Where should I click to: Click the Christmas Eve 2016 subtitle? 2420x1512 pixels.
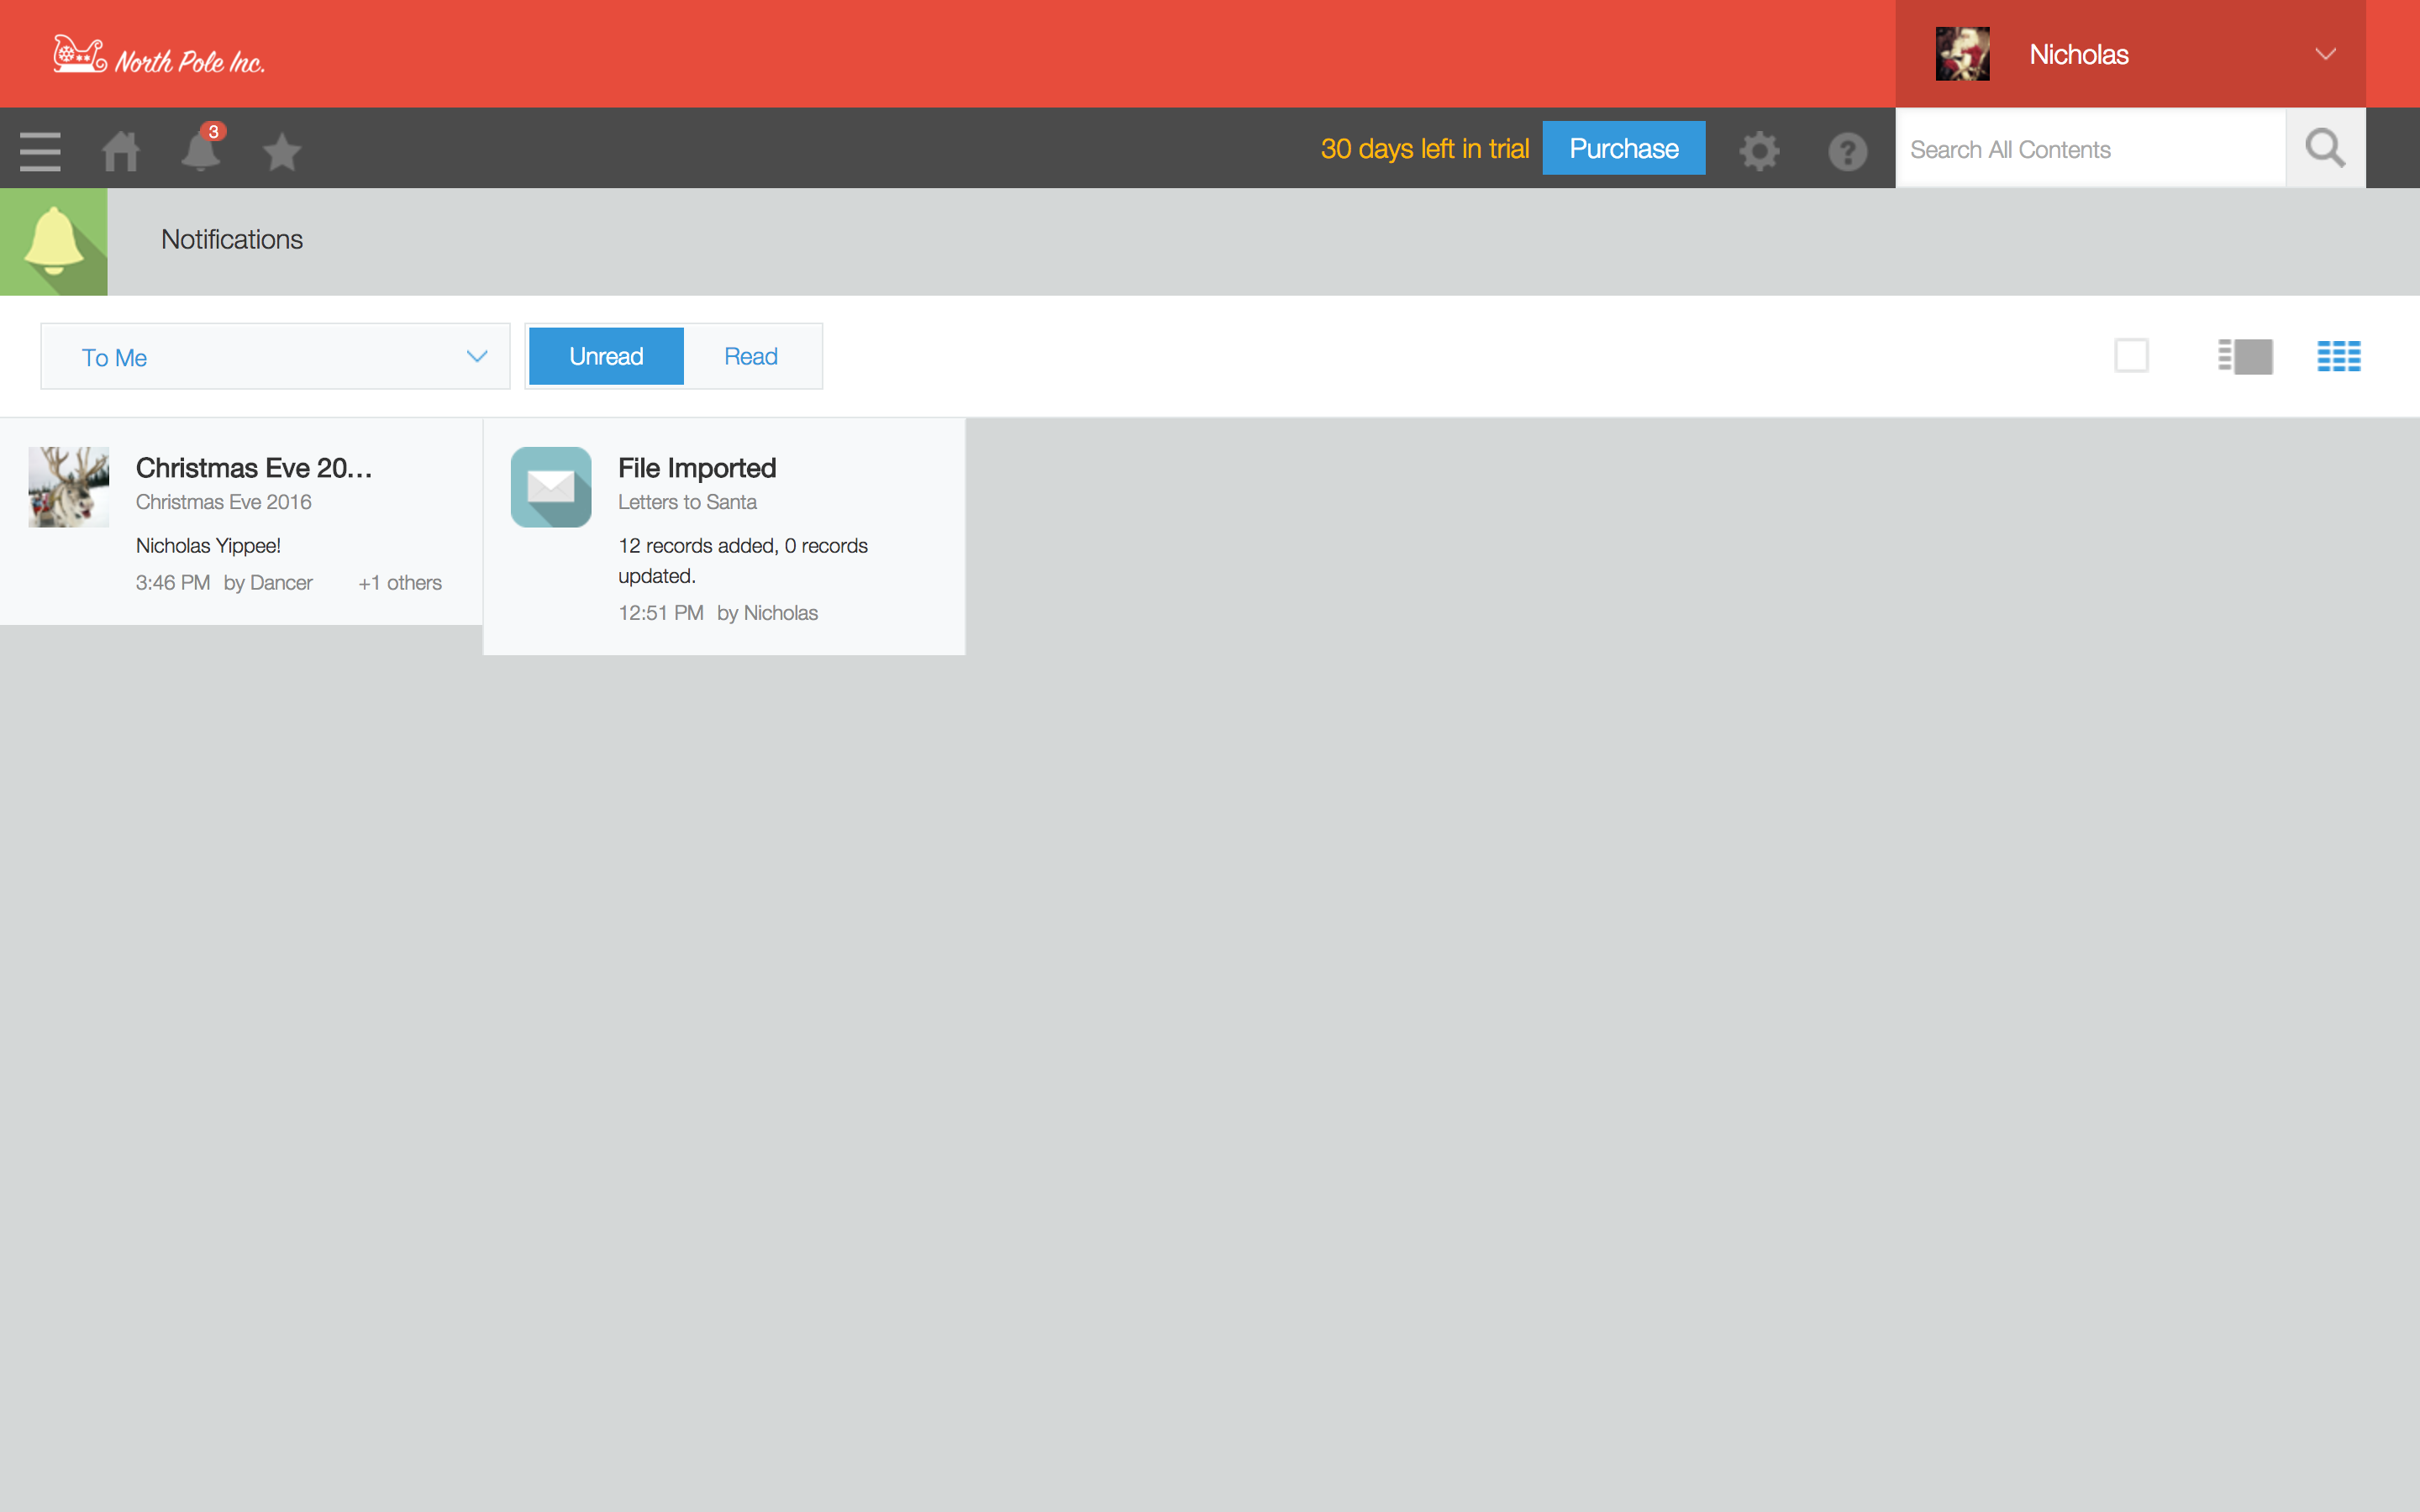tap(224, 502)
